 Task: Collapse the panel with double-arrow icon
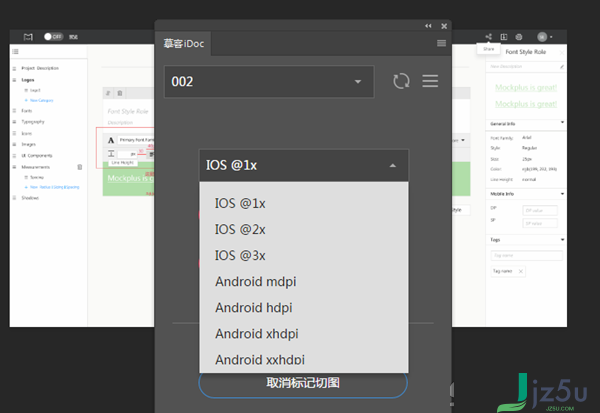pyautogui.click(x=428, y=26)
